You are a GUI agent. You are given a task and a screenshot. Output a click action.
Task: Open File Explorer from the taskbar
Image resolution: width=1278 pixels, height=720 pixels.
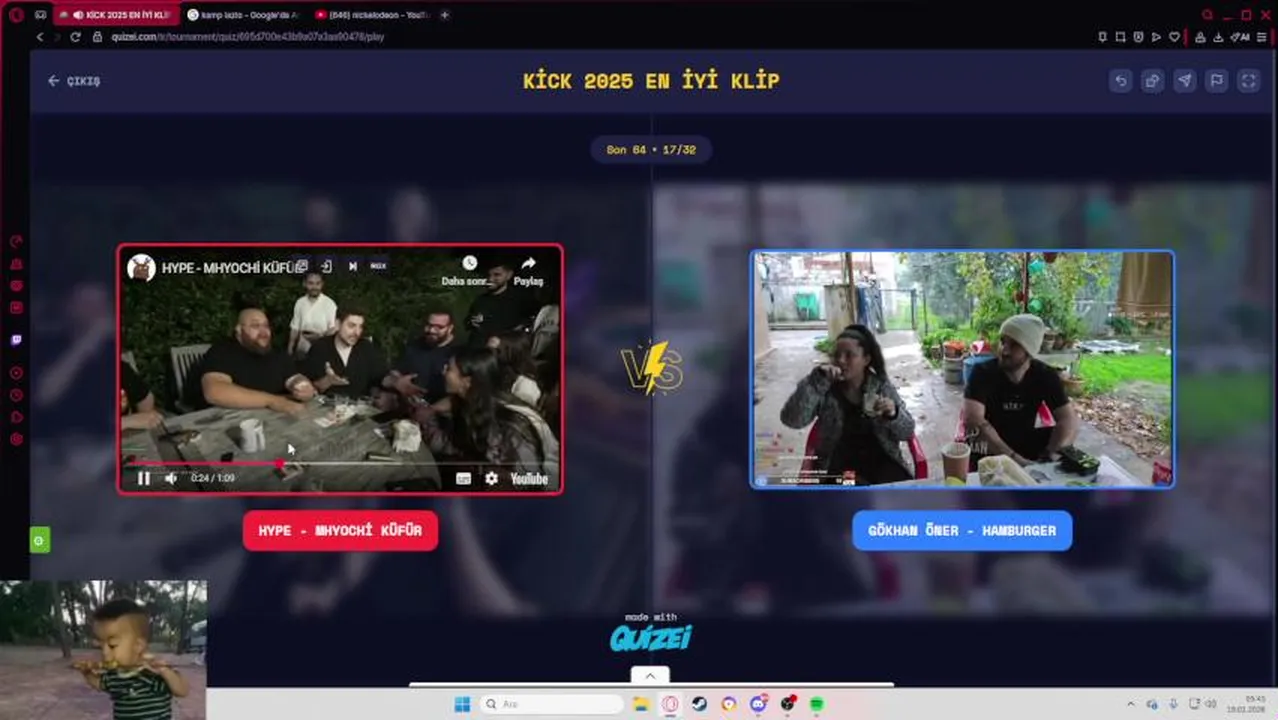click(x=640, y=704)
